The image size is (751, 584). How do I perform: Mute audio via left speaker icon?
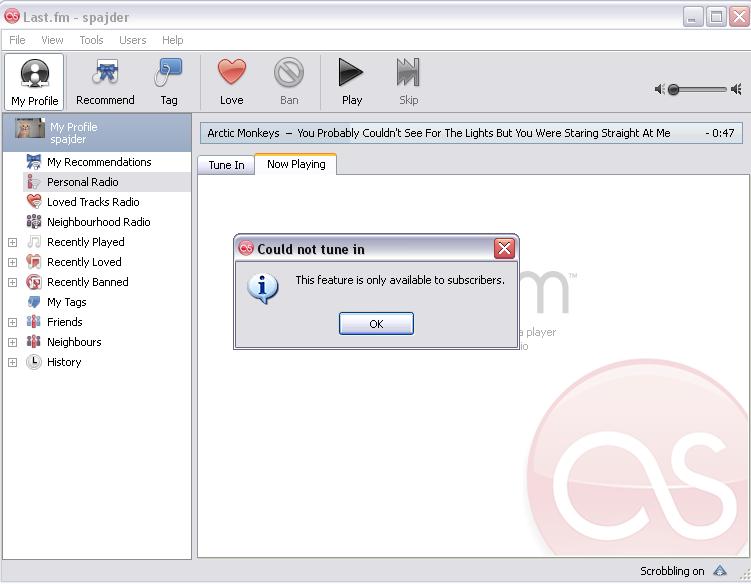pyautogui.click(x=660, y=89)
